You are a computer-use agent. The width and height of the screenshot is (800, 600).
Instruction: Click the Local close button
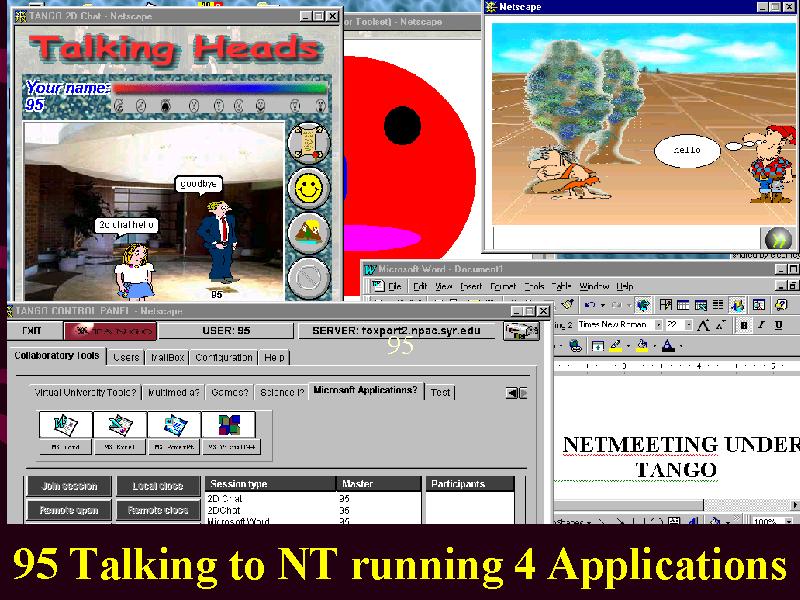pyautogui.click(x=158, y=486)
